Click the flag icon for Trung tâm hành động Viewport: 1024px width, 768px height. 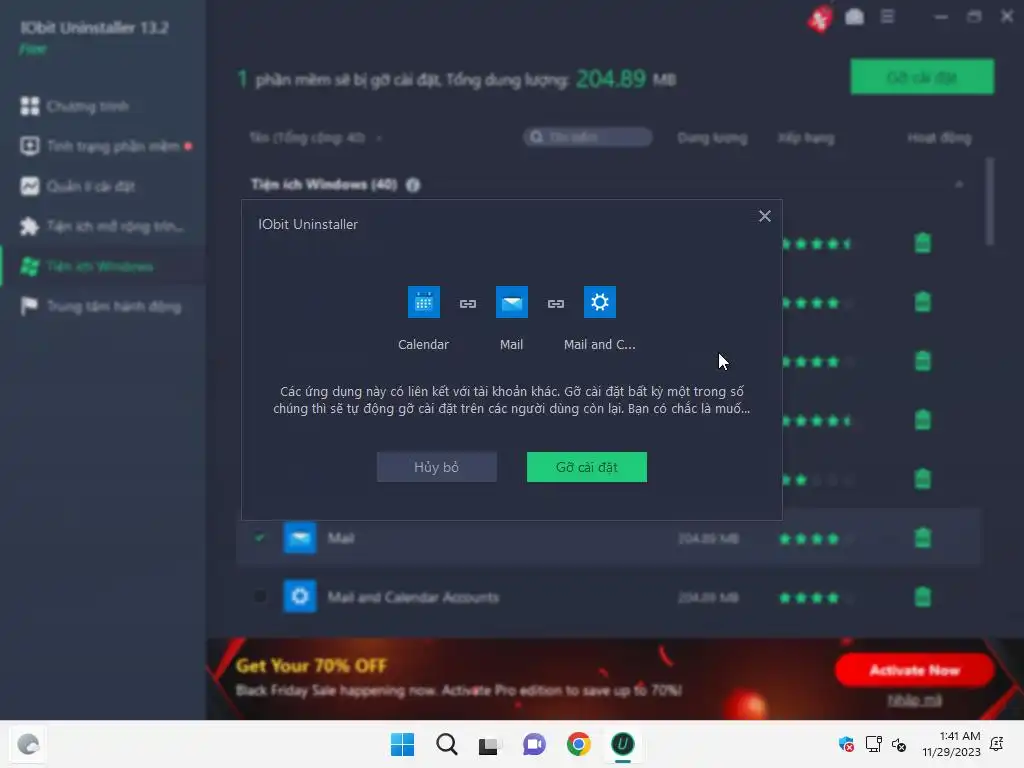(x=29, y=306)
